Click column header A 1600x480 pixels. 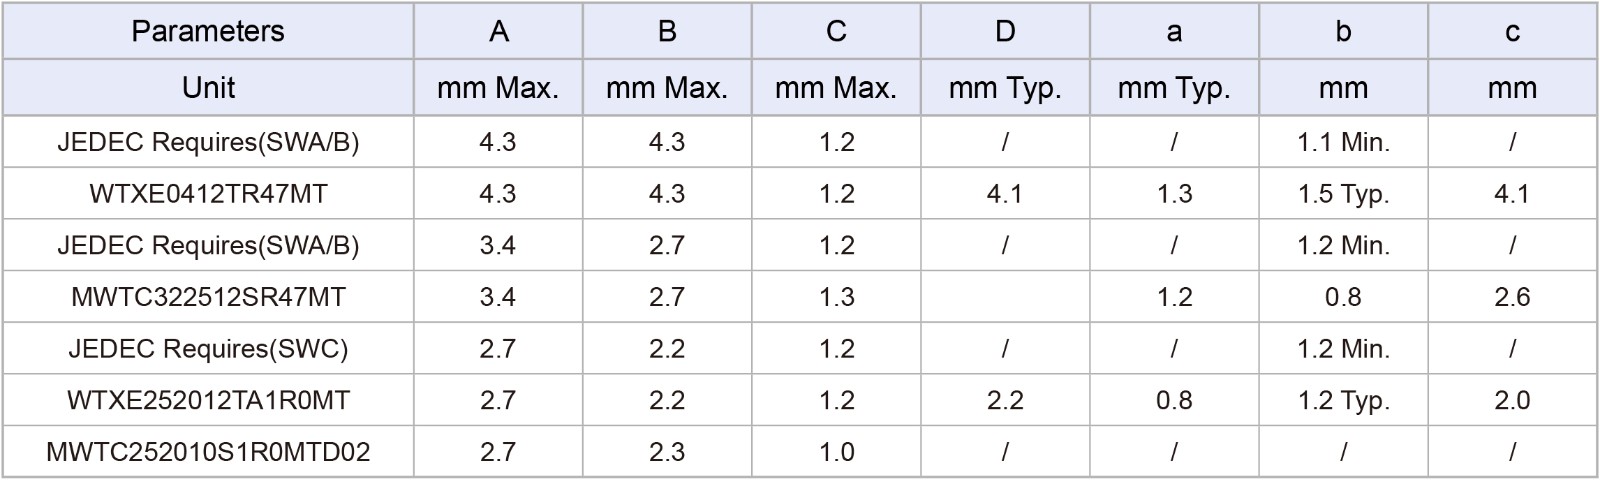click(498, 32)
